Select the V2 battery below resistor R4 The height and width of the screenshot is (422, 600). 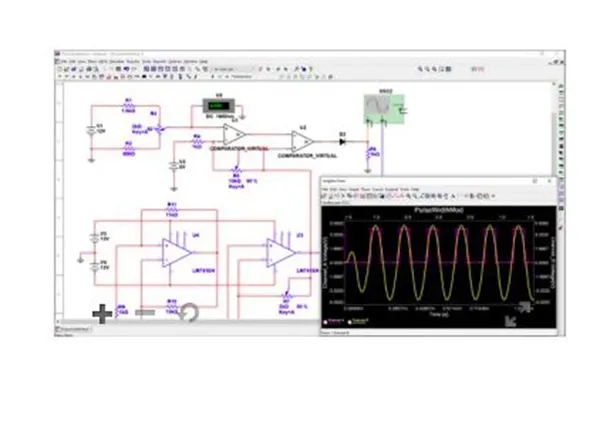tap(174, 165)
